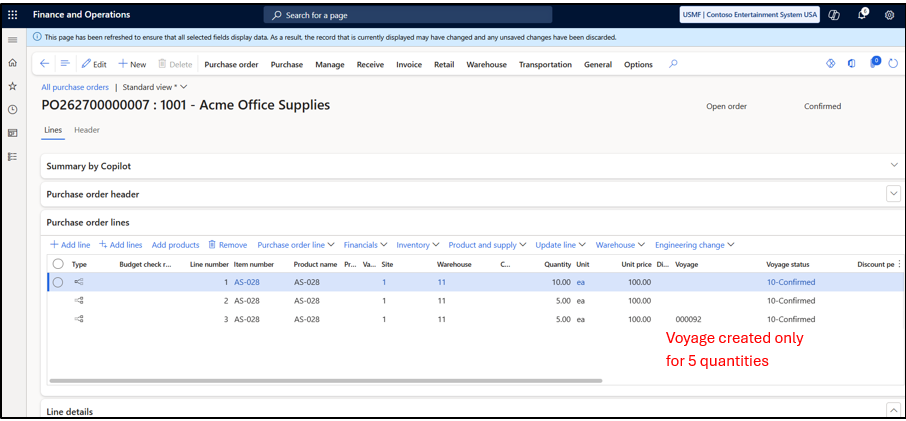The width and height of the screenshot is (906, 421).
Task: Open Recent clock icon in sidebar
Action: [x=12, y=109]
